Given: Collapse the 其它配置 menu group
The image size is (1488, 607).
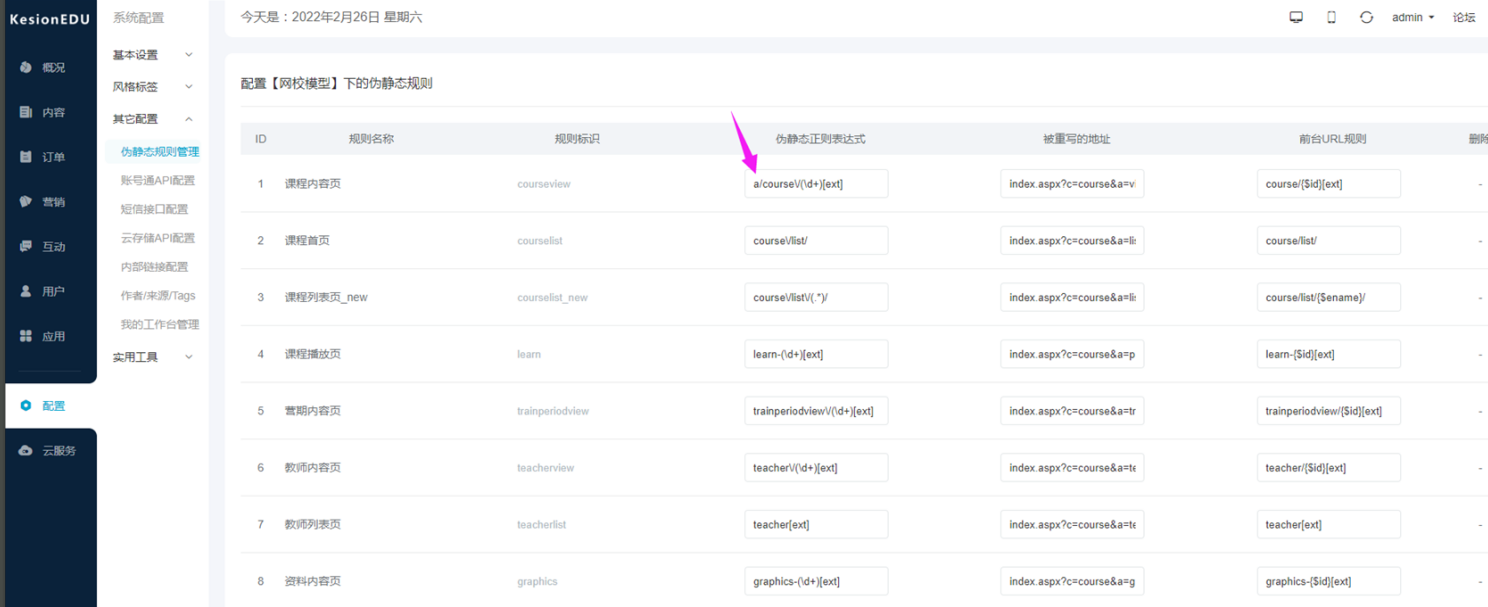Looking at the screenshot, I should pyautogui.click(x=152, y=119).
